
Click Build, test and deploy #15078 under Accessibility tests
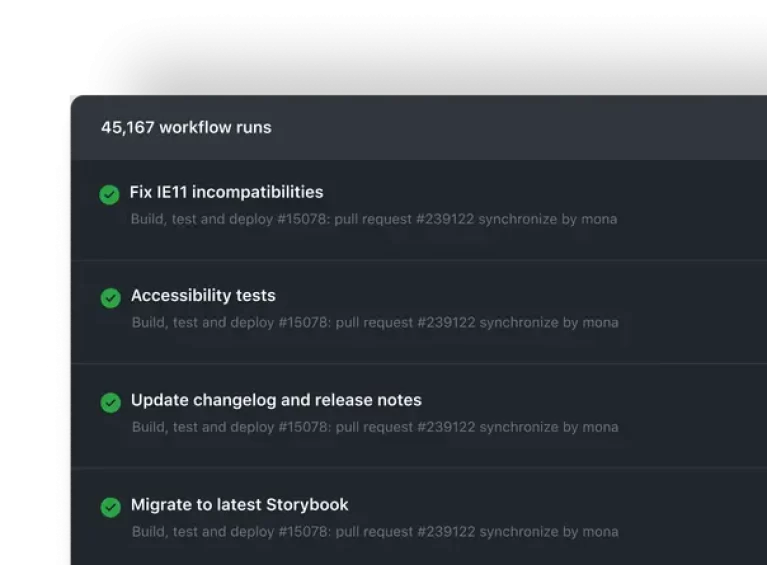click(229, 323)
